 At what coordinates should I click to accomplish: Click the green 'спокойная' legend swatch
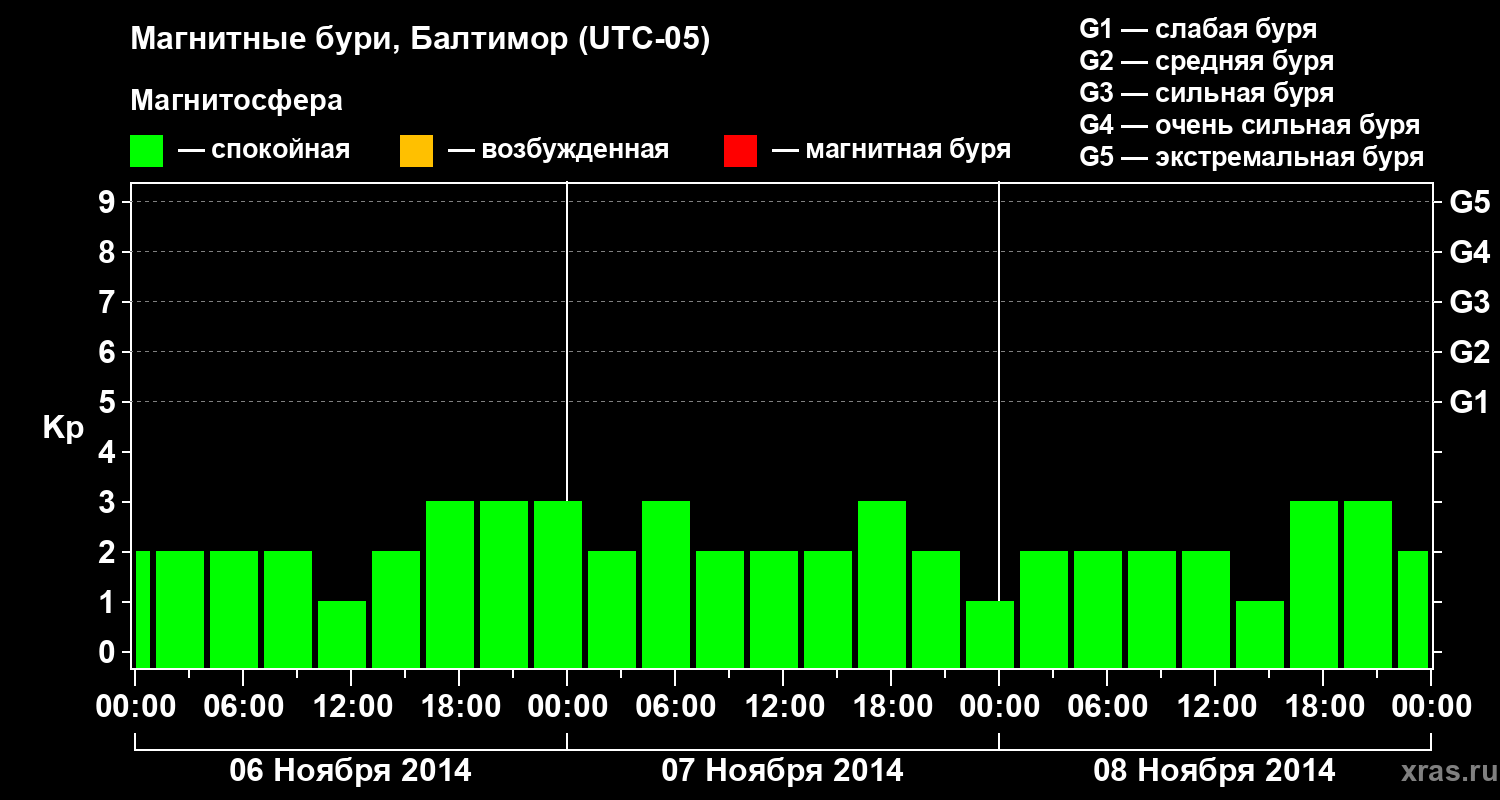tap(147, 151)
